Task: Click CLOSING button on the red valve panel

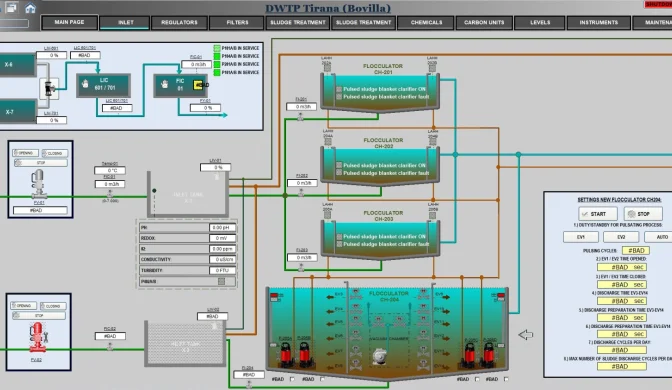Action: tap(53, 306)
